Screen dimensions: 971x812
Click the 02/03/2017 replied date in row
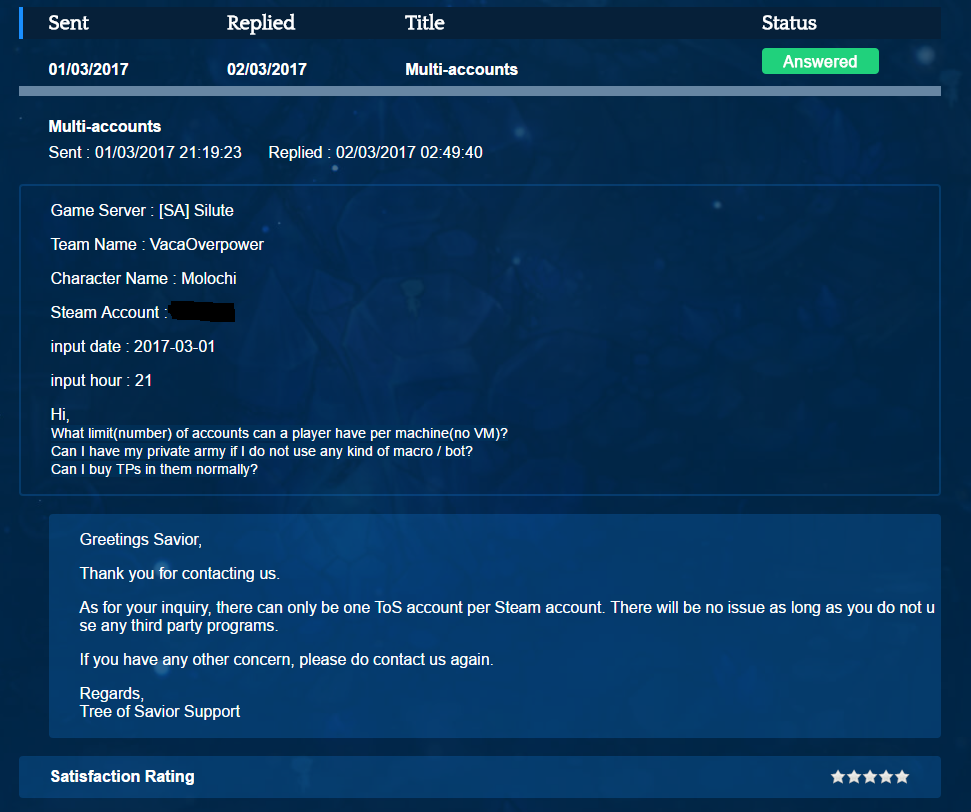[267, 69]
